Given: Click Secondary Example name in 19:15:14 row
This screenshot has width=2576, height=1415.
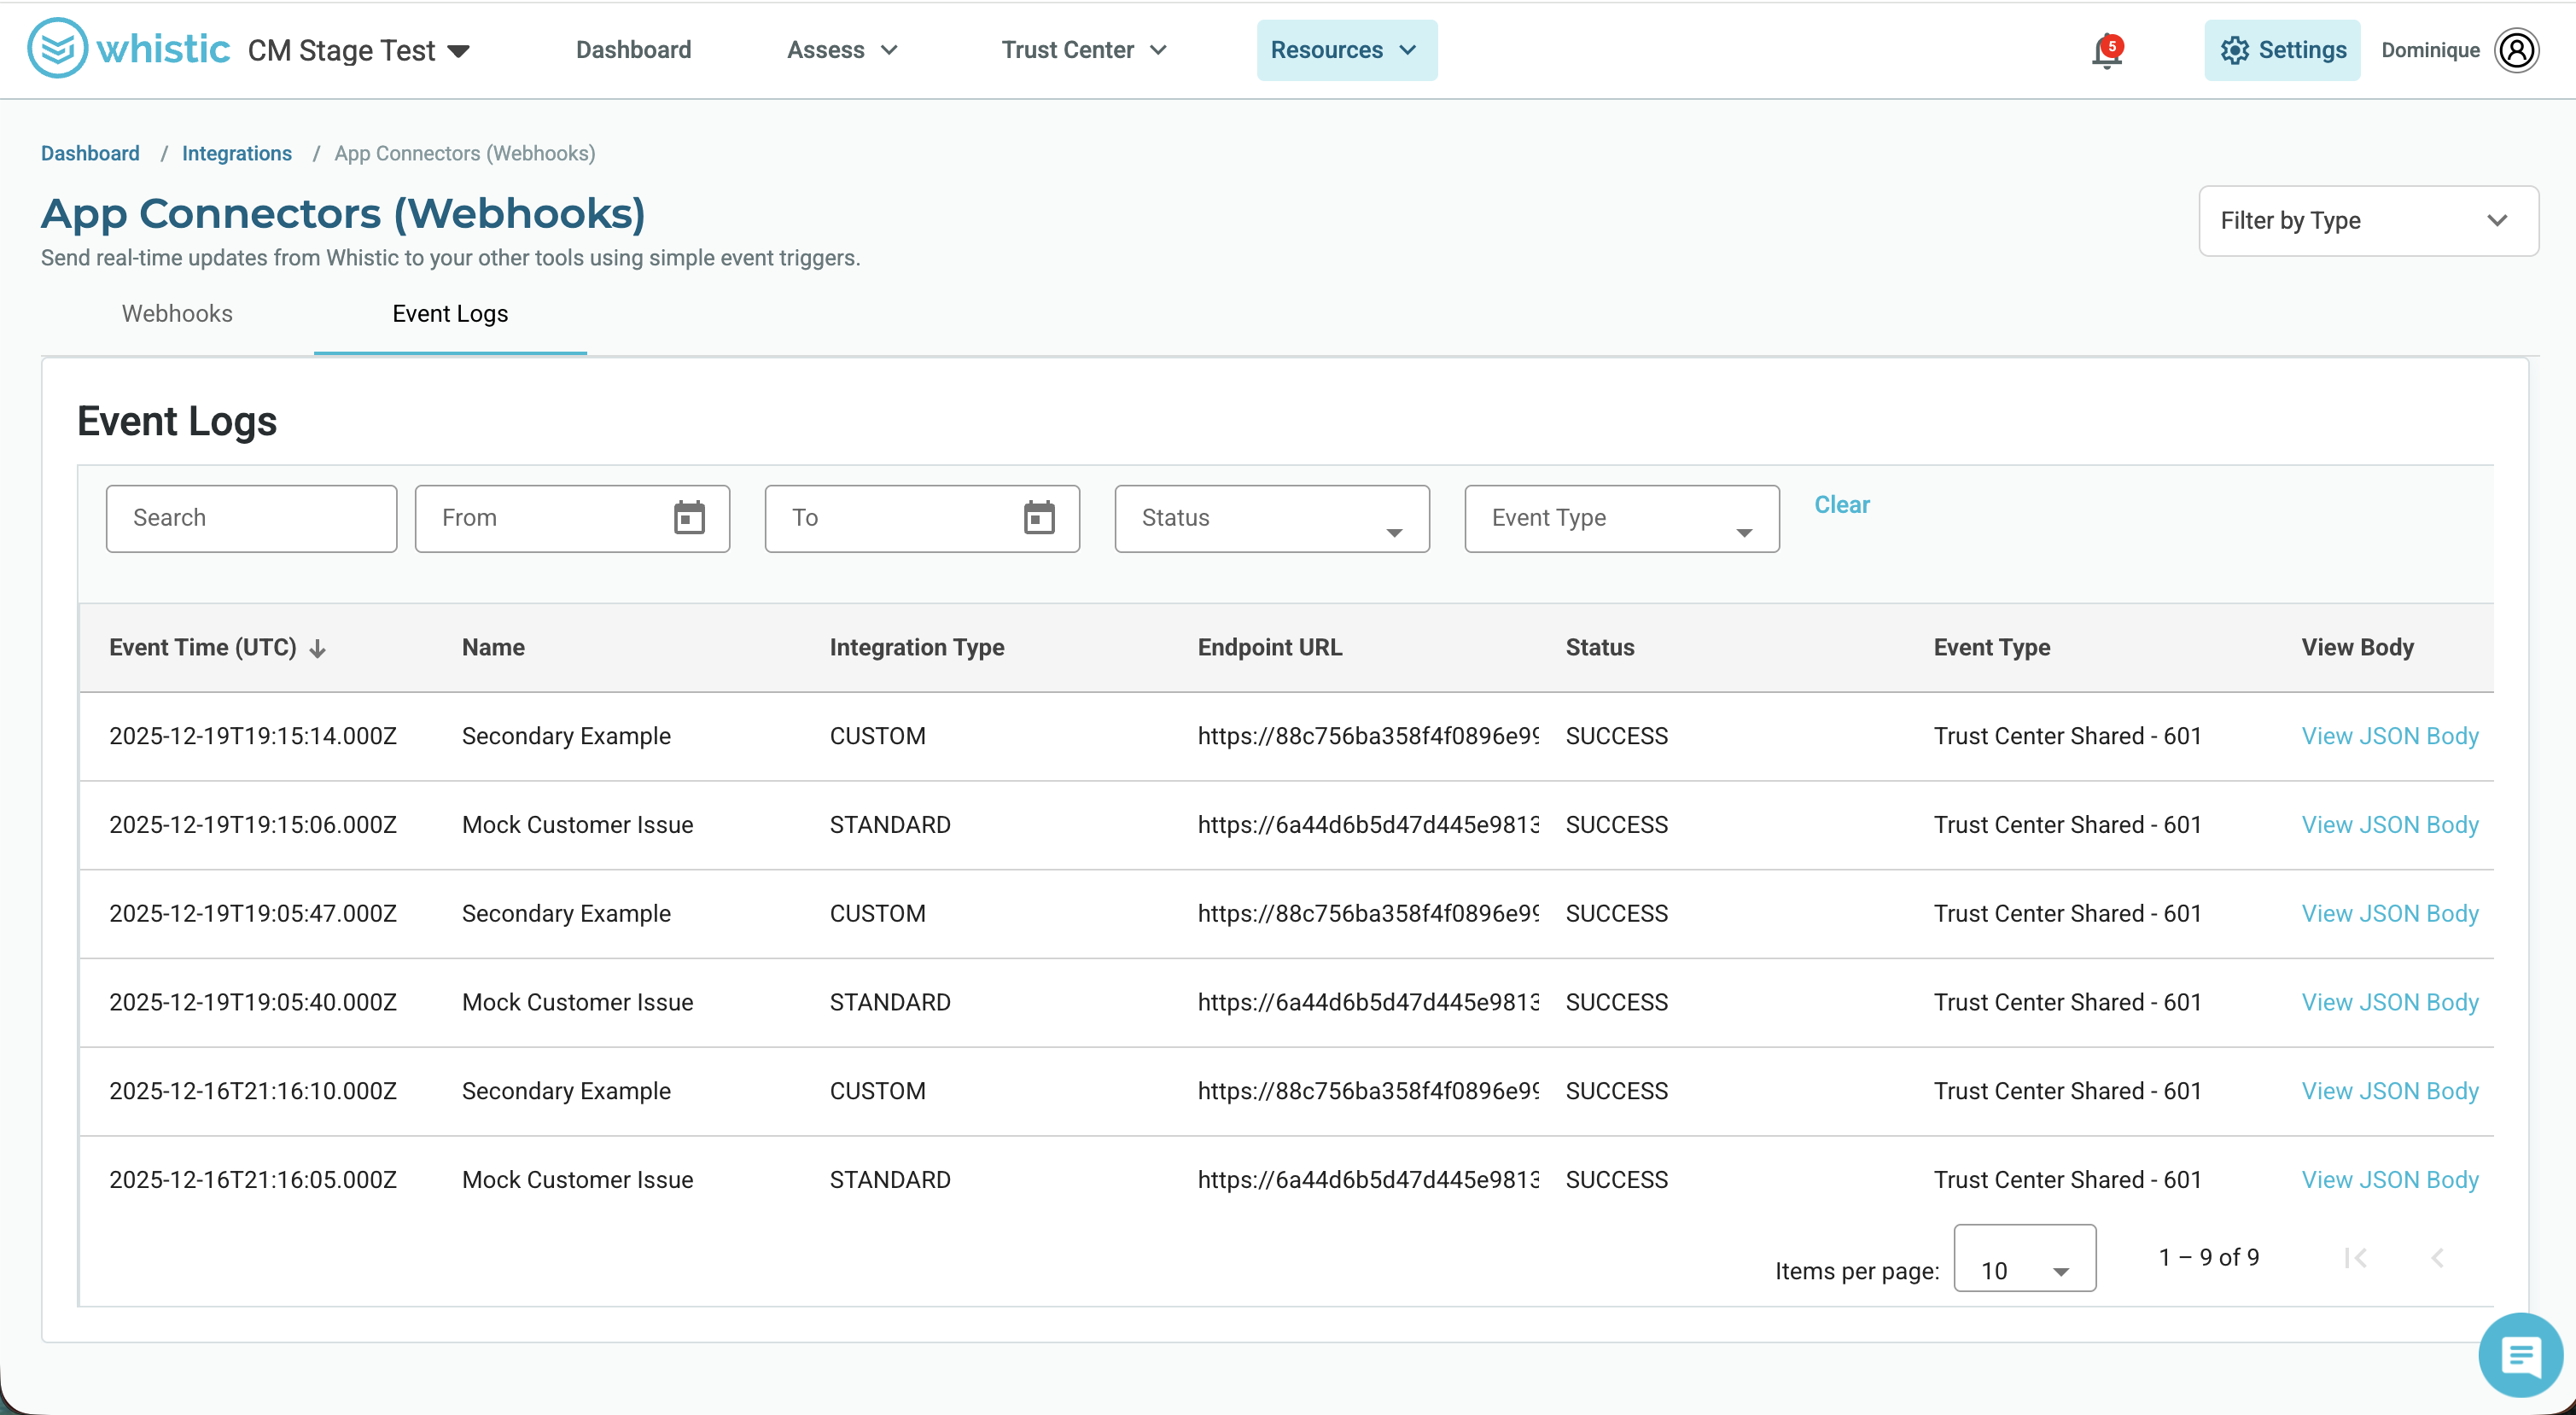Looking at the screenshot, I should [x=566, y=736].
